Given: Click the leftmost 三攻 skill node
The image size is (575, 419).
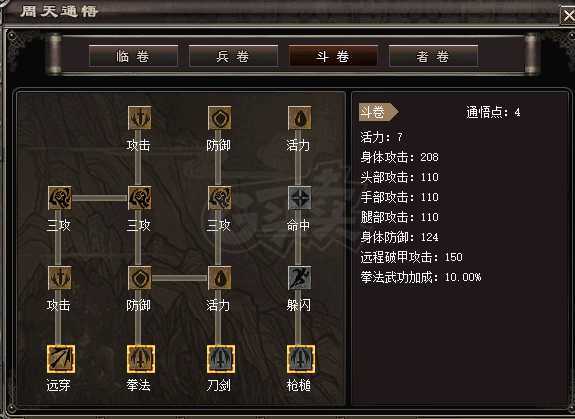Looking at the screenshot, I should (60, 198).
